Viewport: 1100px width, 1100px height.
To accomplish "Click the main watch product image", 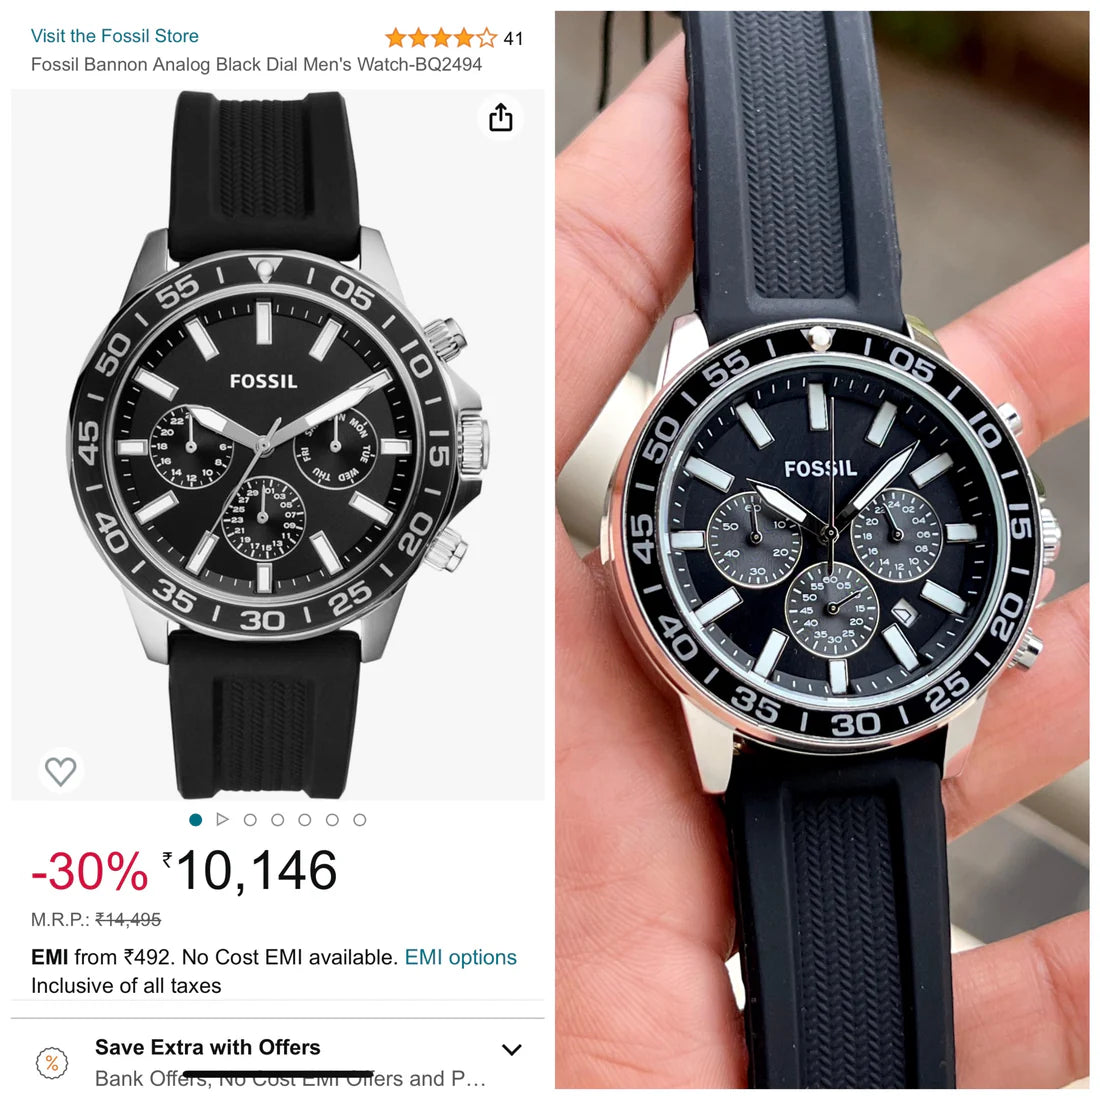I will tap(277, 445).
